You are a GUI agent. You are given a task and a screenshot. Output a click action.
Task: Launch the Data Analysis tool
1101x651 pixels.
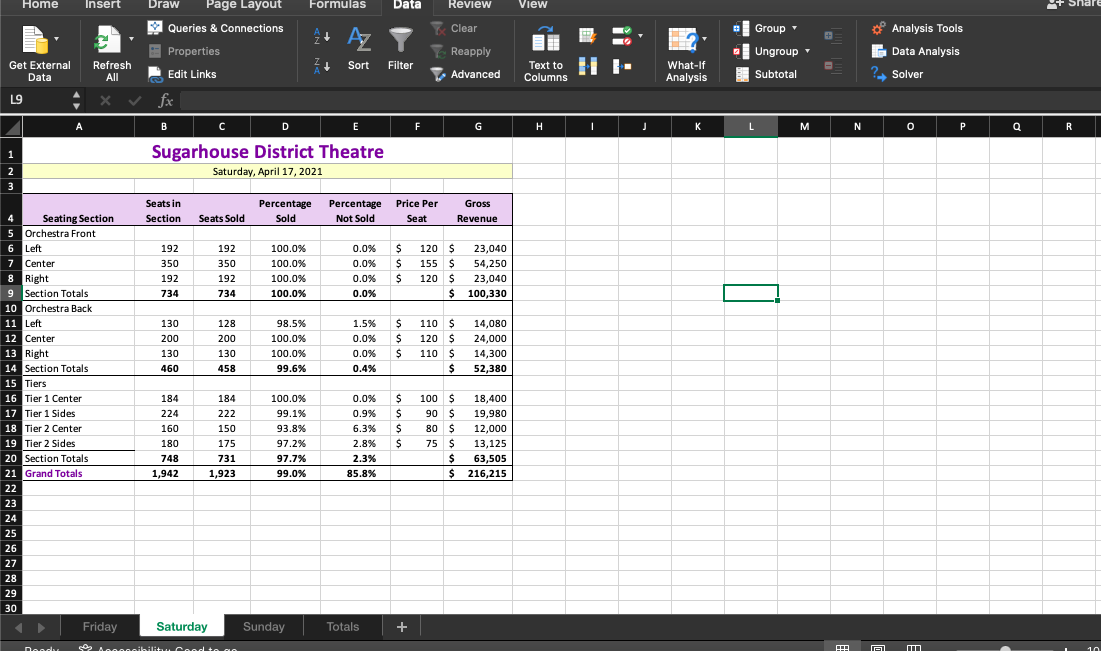(916, 51)
